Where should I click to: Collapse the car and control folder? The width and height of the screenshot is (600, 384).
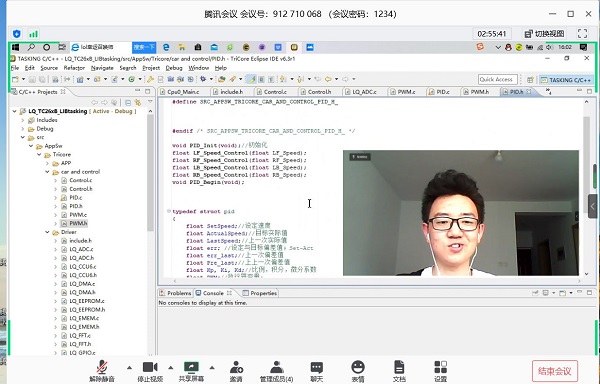(x=47, y=172)
